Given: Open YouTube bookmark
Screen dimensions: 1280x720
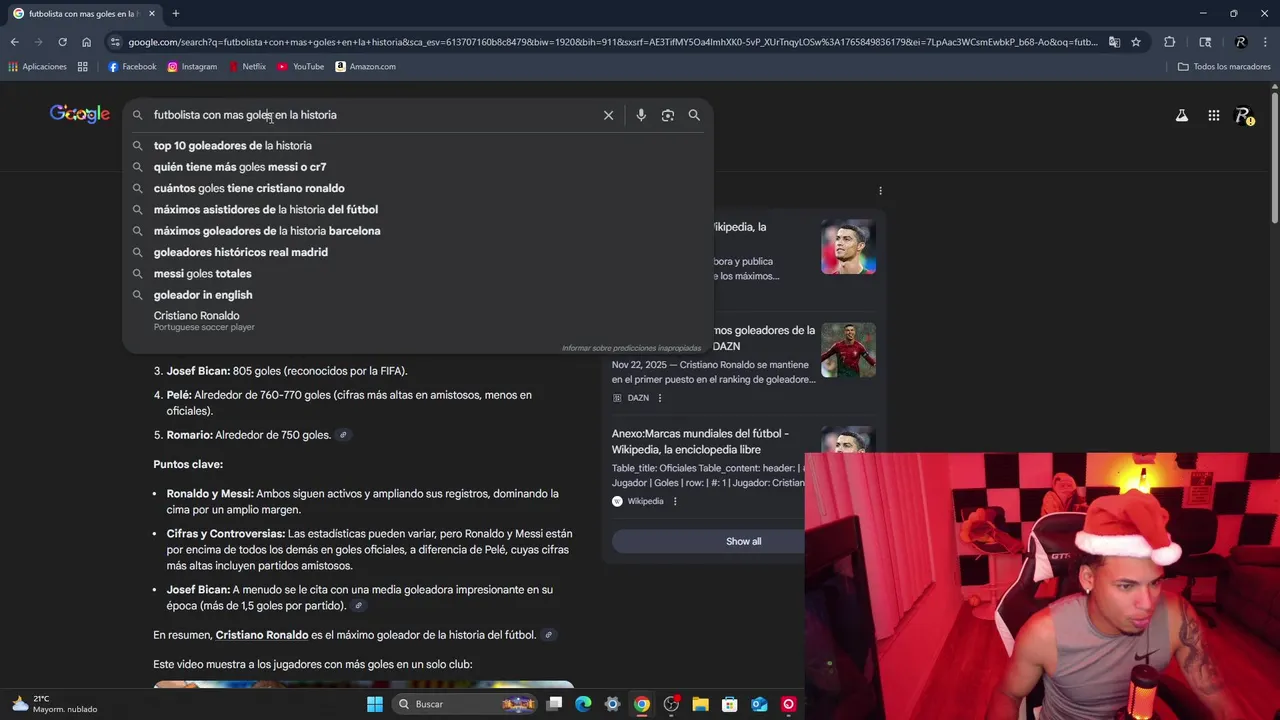Looking at the screenshot, I should tap(301, 67).
